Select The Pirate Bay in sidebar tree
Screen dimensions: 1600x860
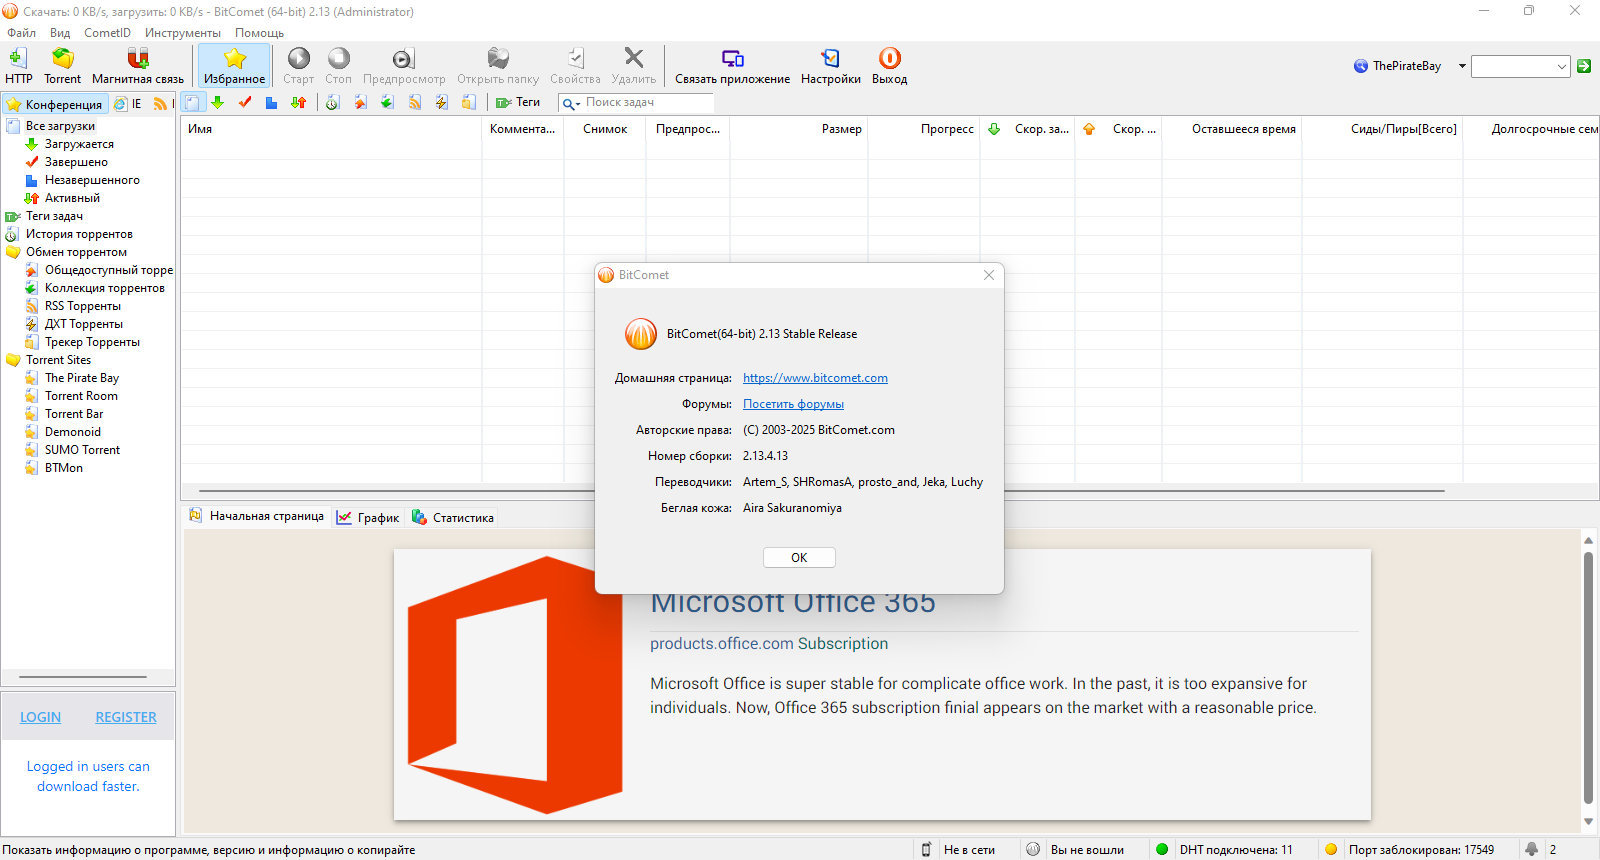coord(82,378)
